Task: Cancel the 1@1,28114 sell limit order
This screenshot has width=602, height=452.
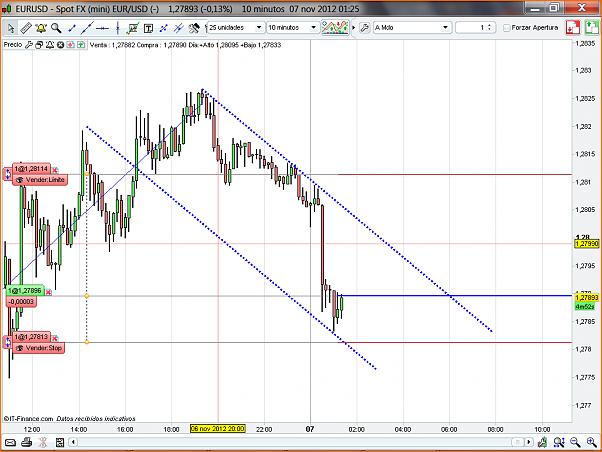Action: (55, 170)
